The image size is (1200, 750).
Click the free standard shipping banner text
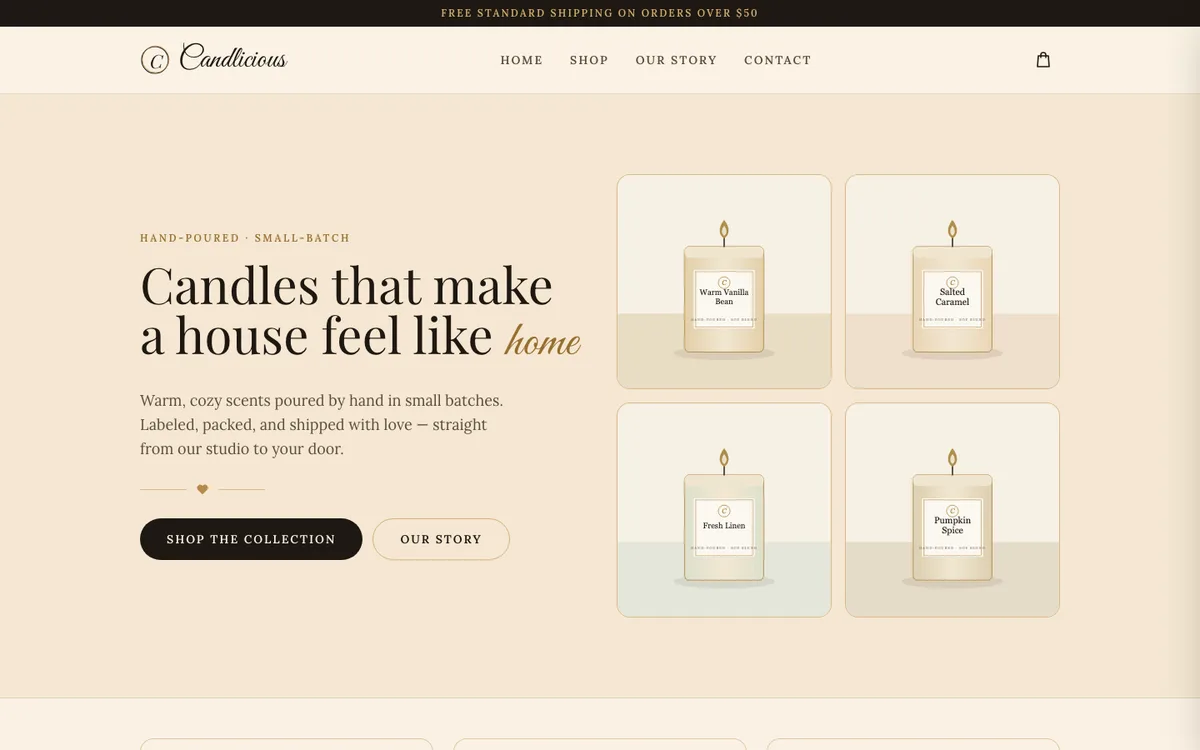(600, 13)
